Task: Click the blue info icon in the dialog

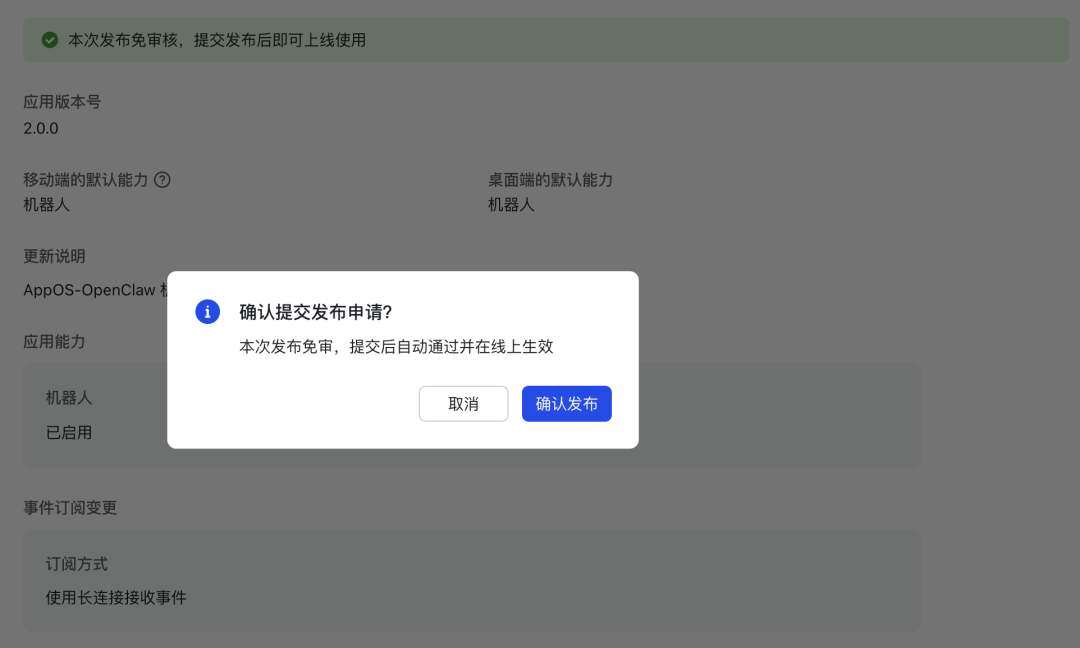Action: point(208,311)
